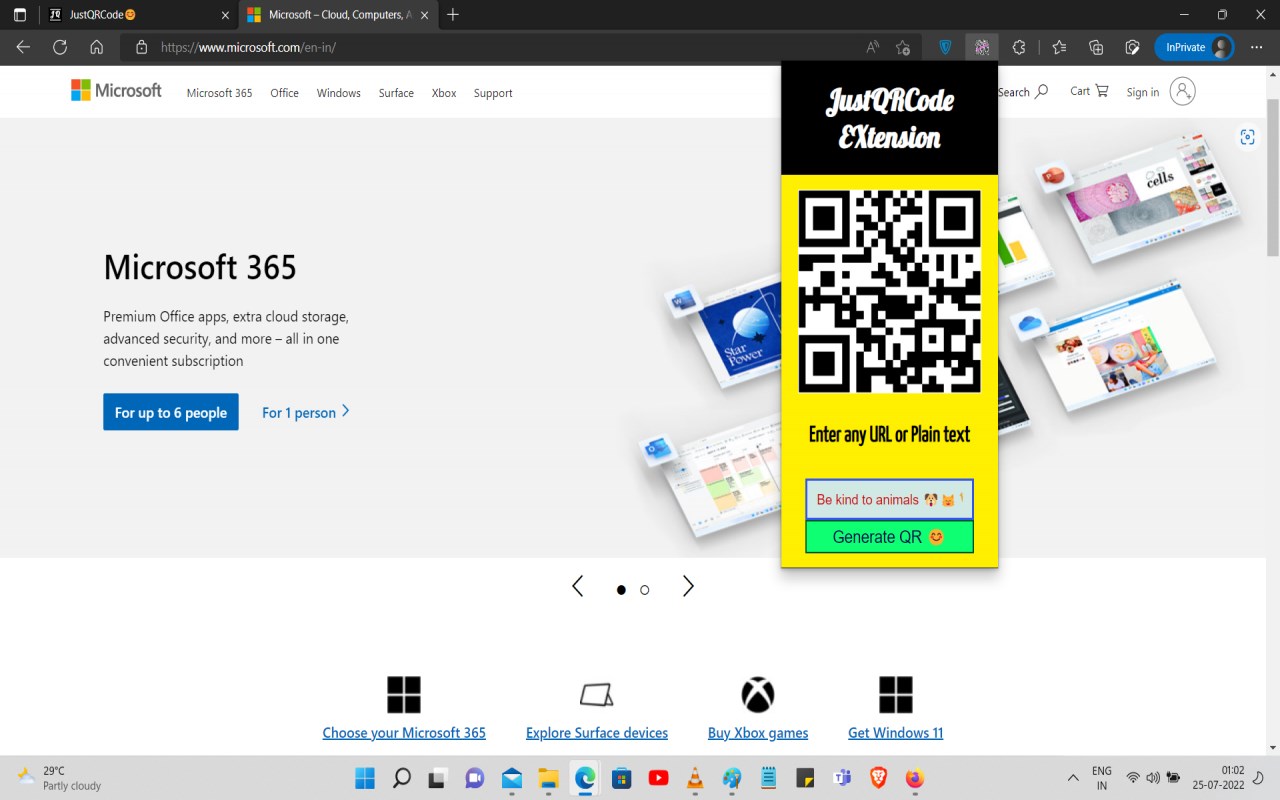
Task: Expand the system tray hidden icons chevron
Action: [1073, 778]
